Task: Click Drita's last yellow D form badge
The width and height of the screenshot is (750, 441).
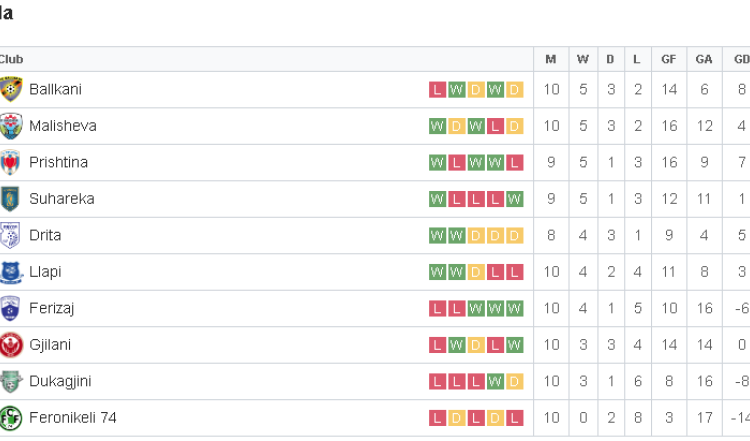Action: pyautogui.click(x=514, y=235)
